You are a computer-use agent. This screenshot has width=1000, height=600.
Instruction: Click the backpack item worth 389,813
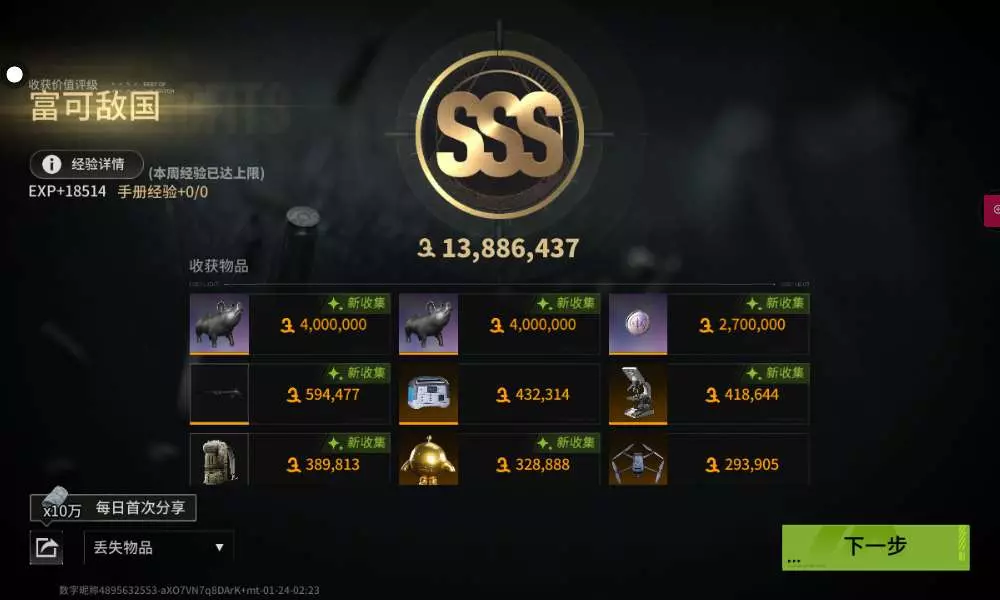[x=290, y=459]
